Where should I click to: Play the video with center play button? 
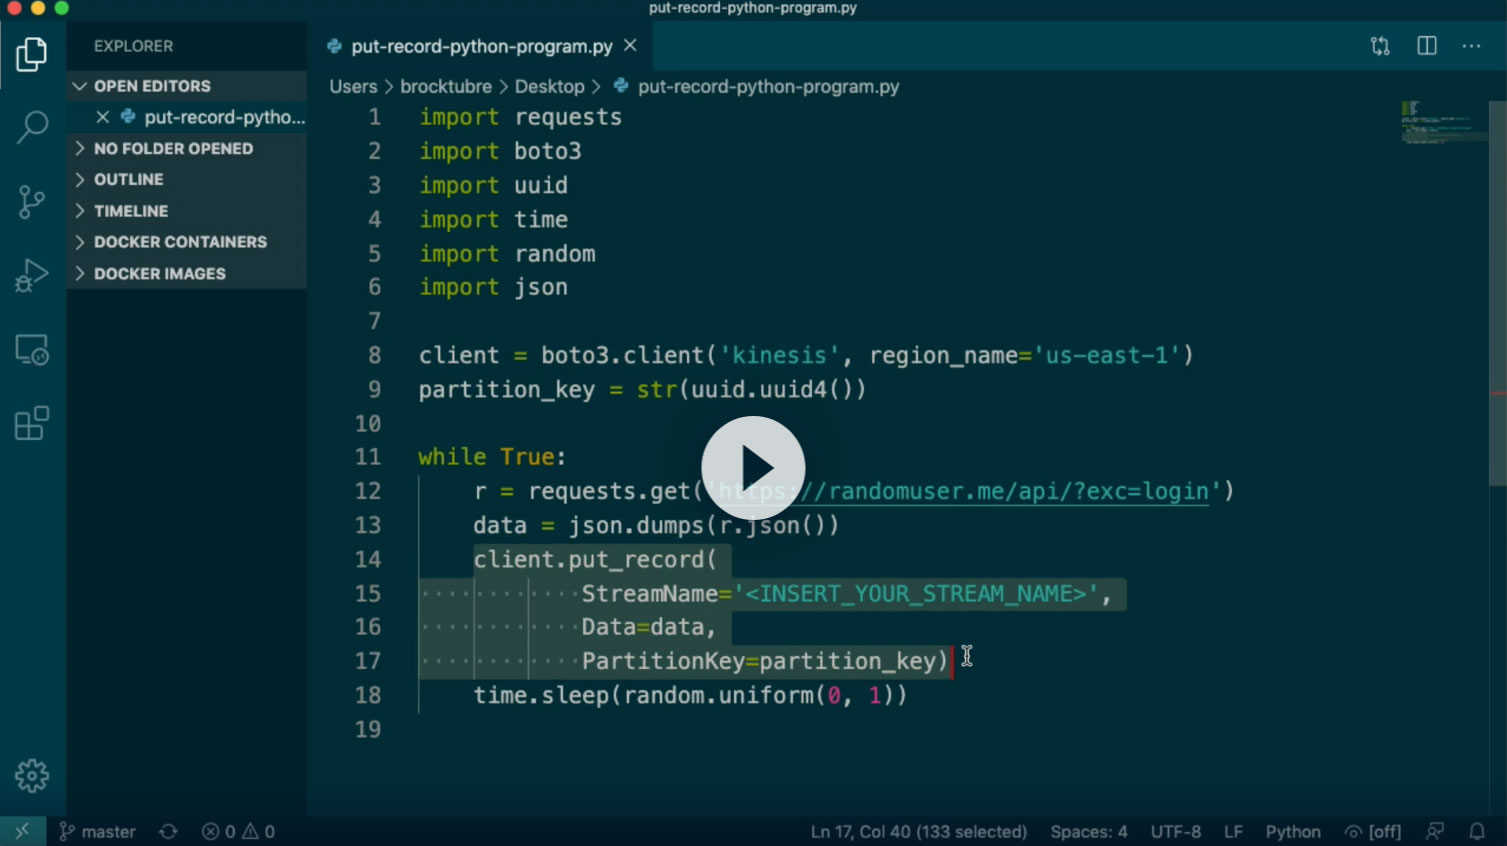753,468
